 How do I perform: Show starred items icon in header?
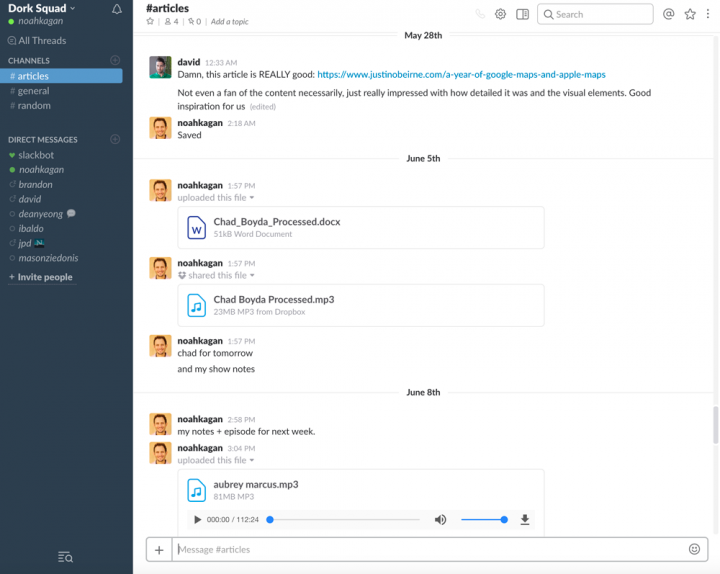click(x=690, y=14)
